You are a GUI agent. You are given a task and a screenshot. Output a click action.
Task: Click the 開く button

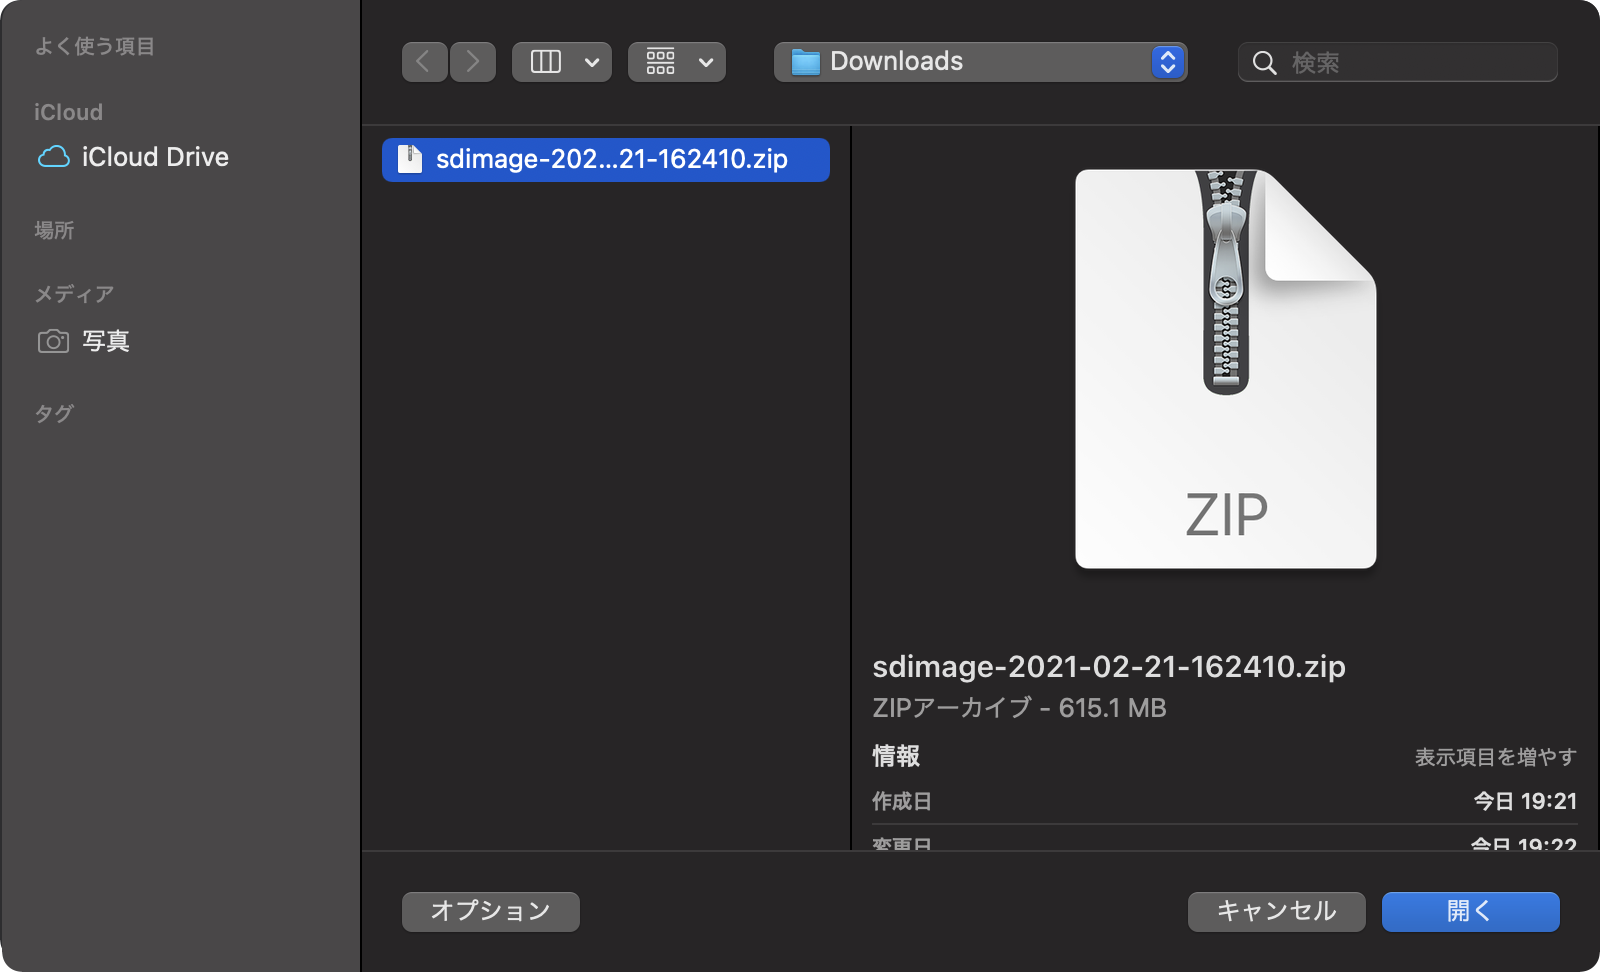tap(1470, 911)
